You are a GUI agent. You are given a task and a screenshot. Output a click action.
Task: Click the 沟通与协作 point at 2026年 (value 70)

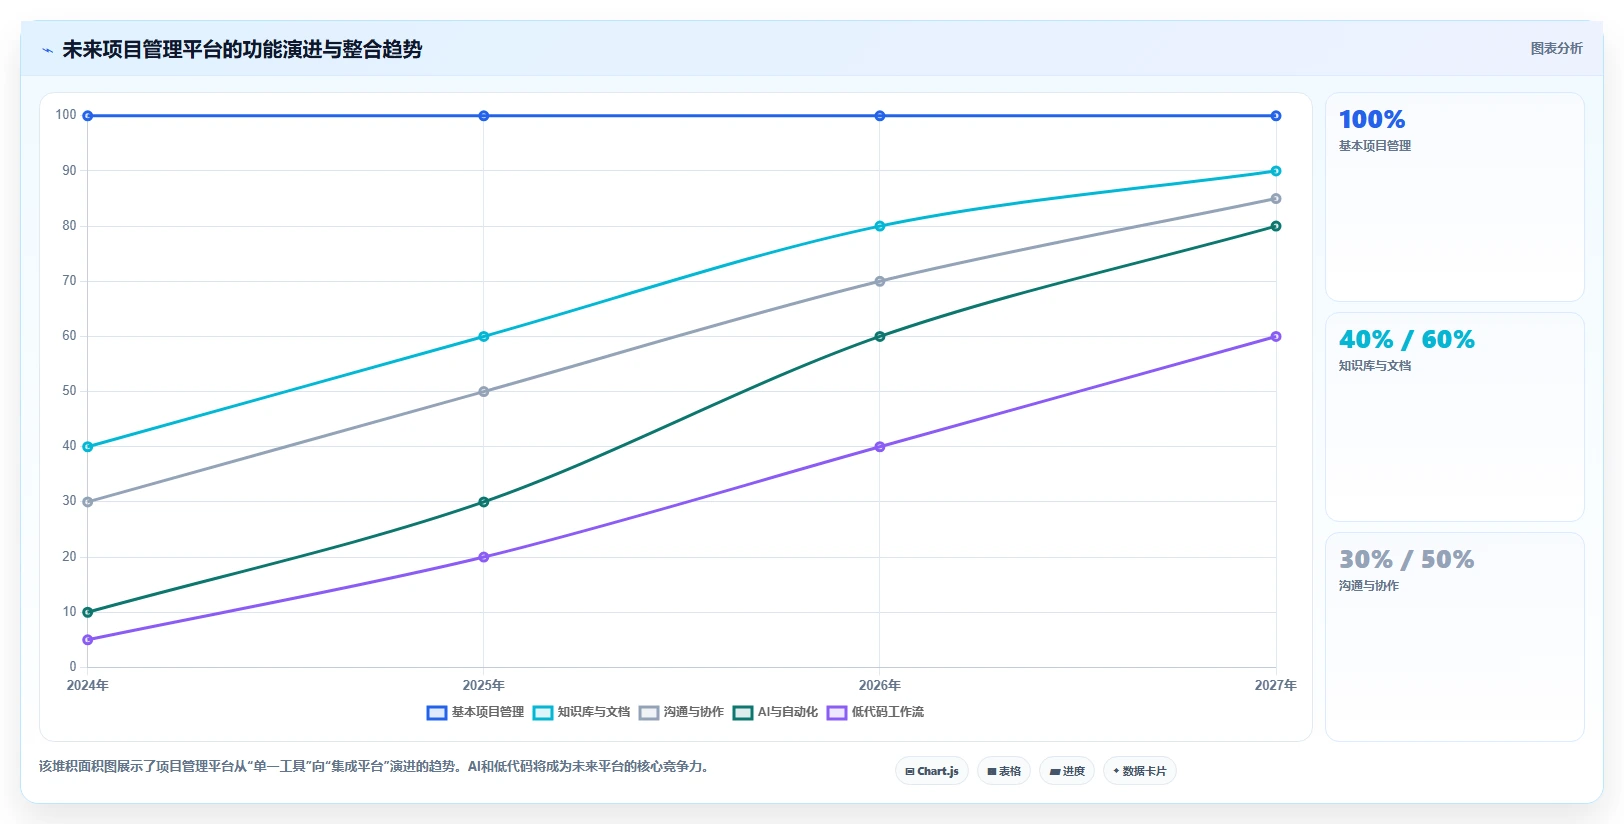[880, 282]
